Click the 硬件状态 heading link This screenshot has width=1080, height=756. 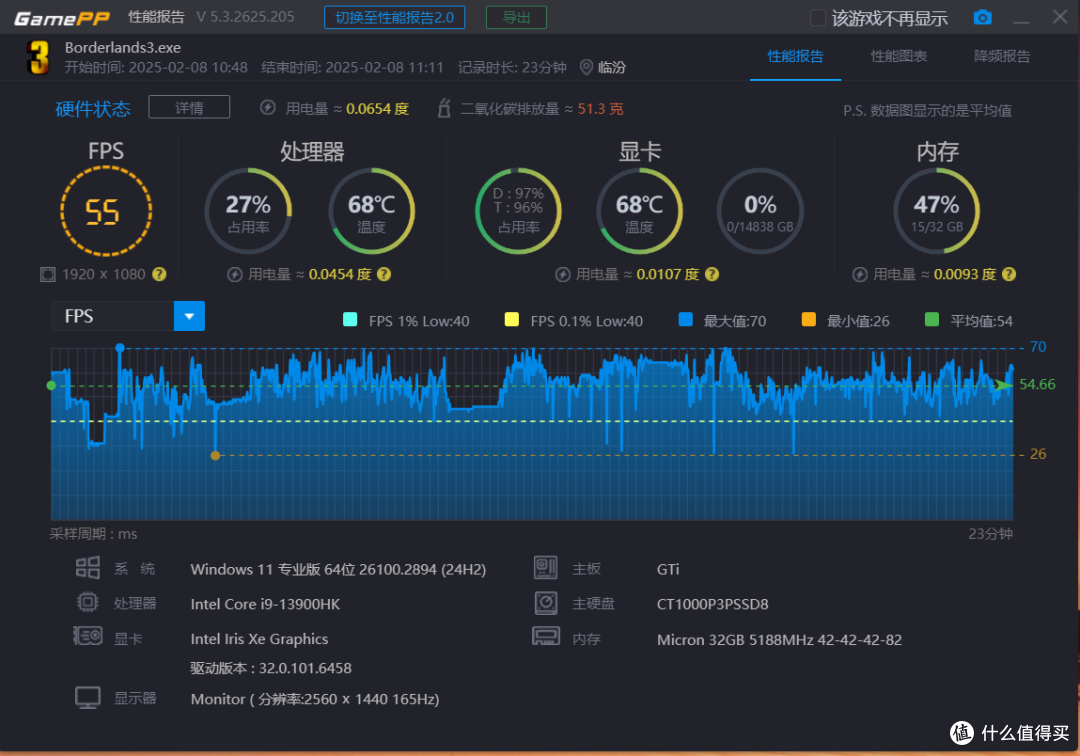[93, 109]
